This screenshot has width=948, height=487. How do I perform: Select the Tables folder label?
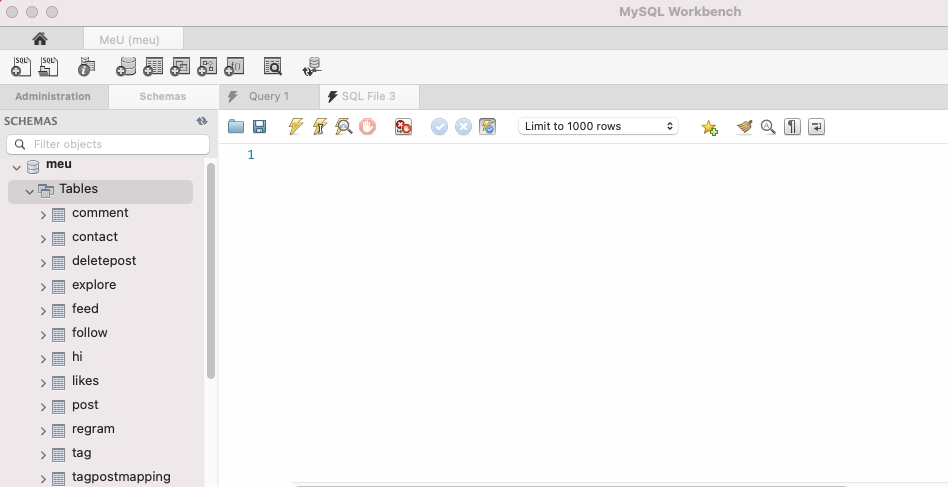(x=79, y=189)
